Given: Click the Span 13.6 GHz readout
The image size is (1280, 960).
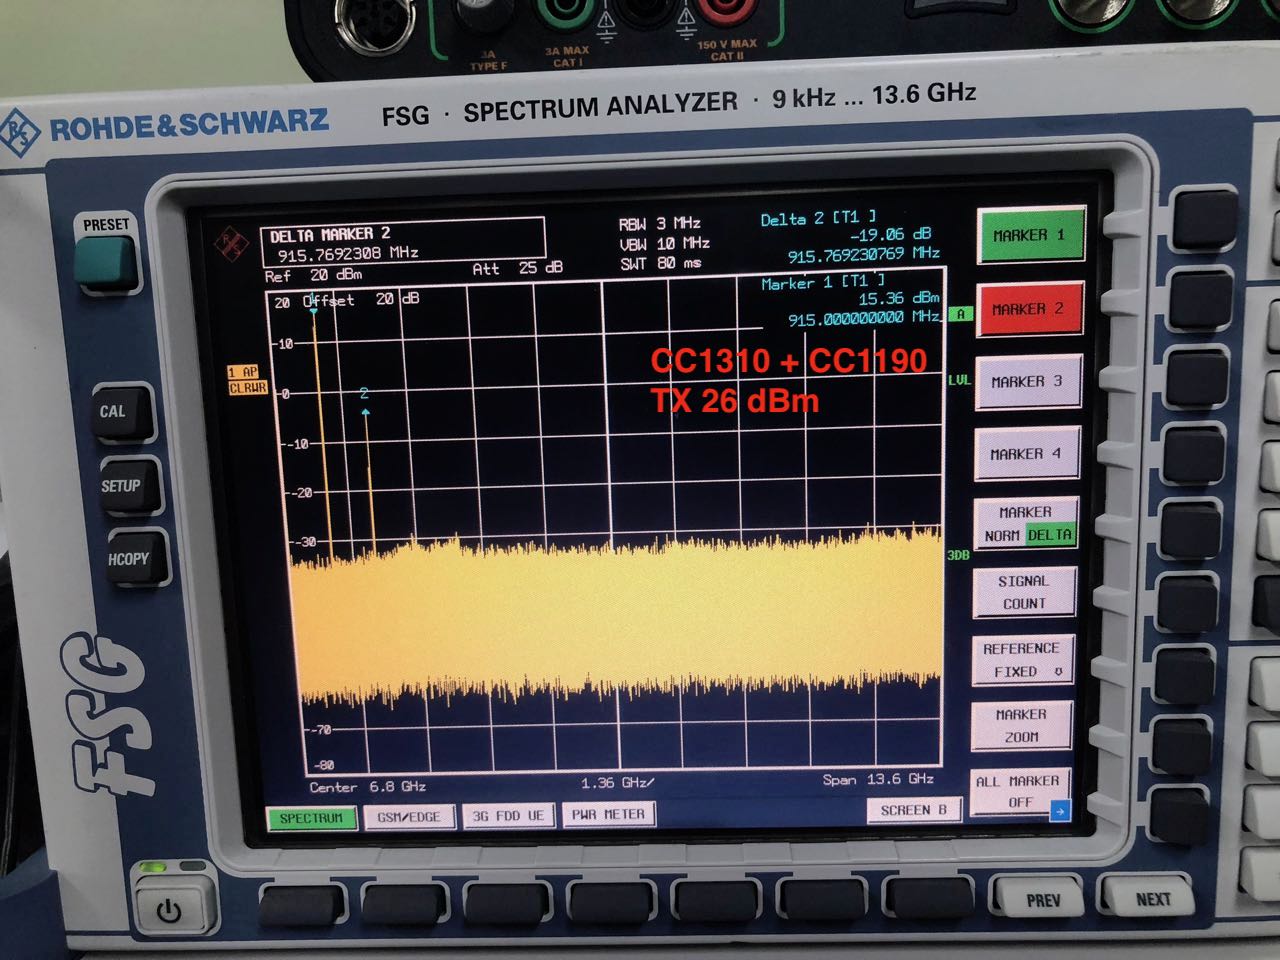Looking at the screenshot, I should 878,778.
